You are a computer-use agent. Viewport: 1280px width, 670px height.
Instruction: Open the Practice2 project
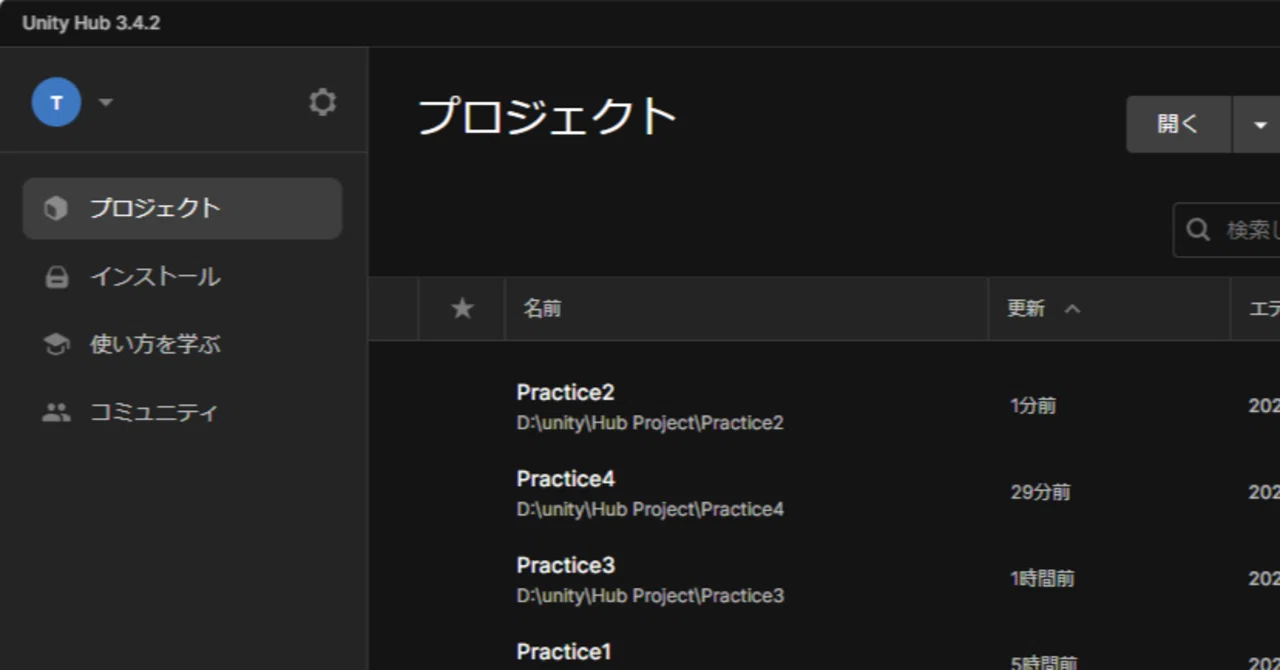point(565,392)
